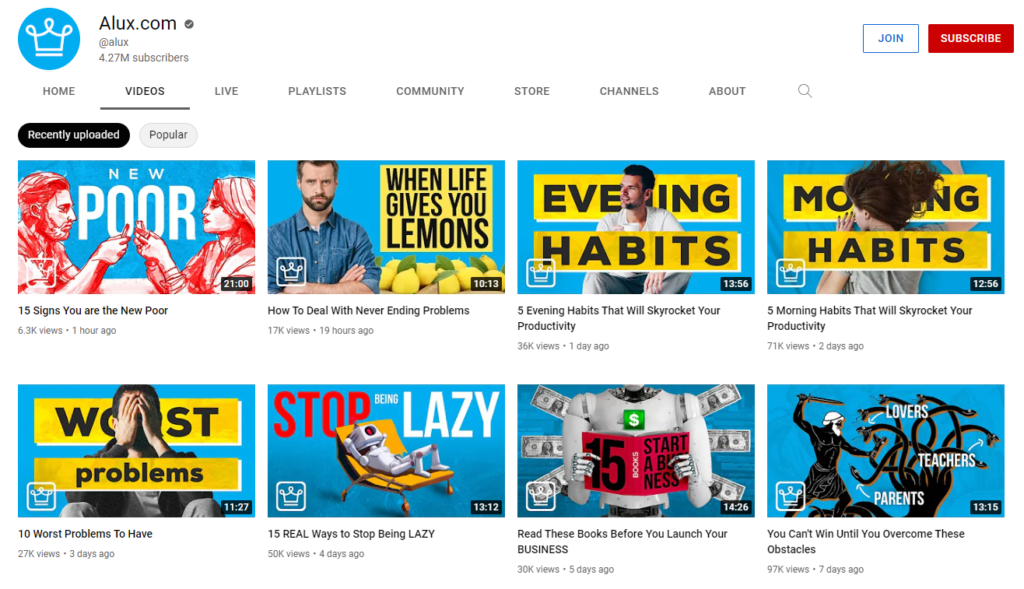The width and height of the screenshot is (1024, 589).
Task: Click crown watermark on Stop Being Lazy thumbnail
Action: 291,495
